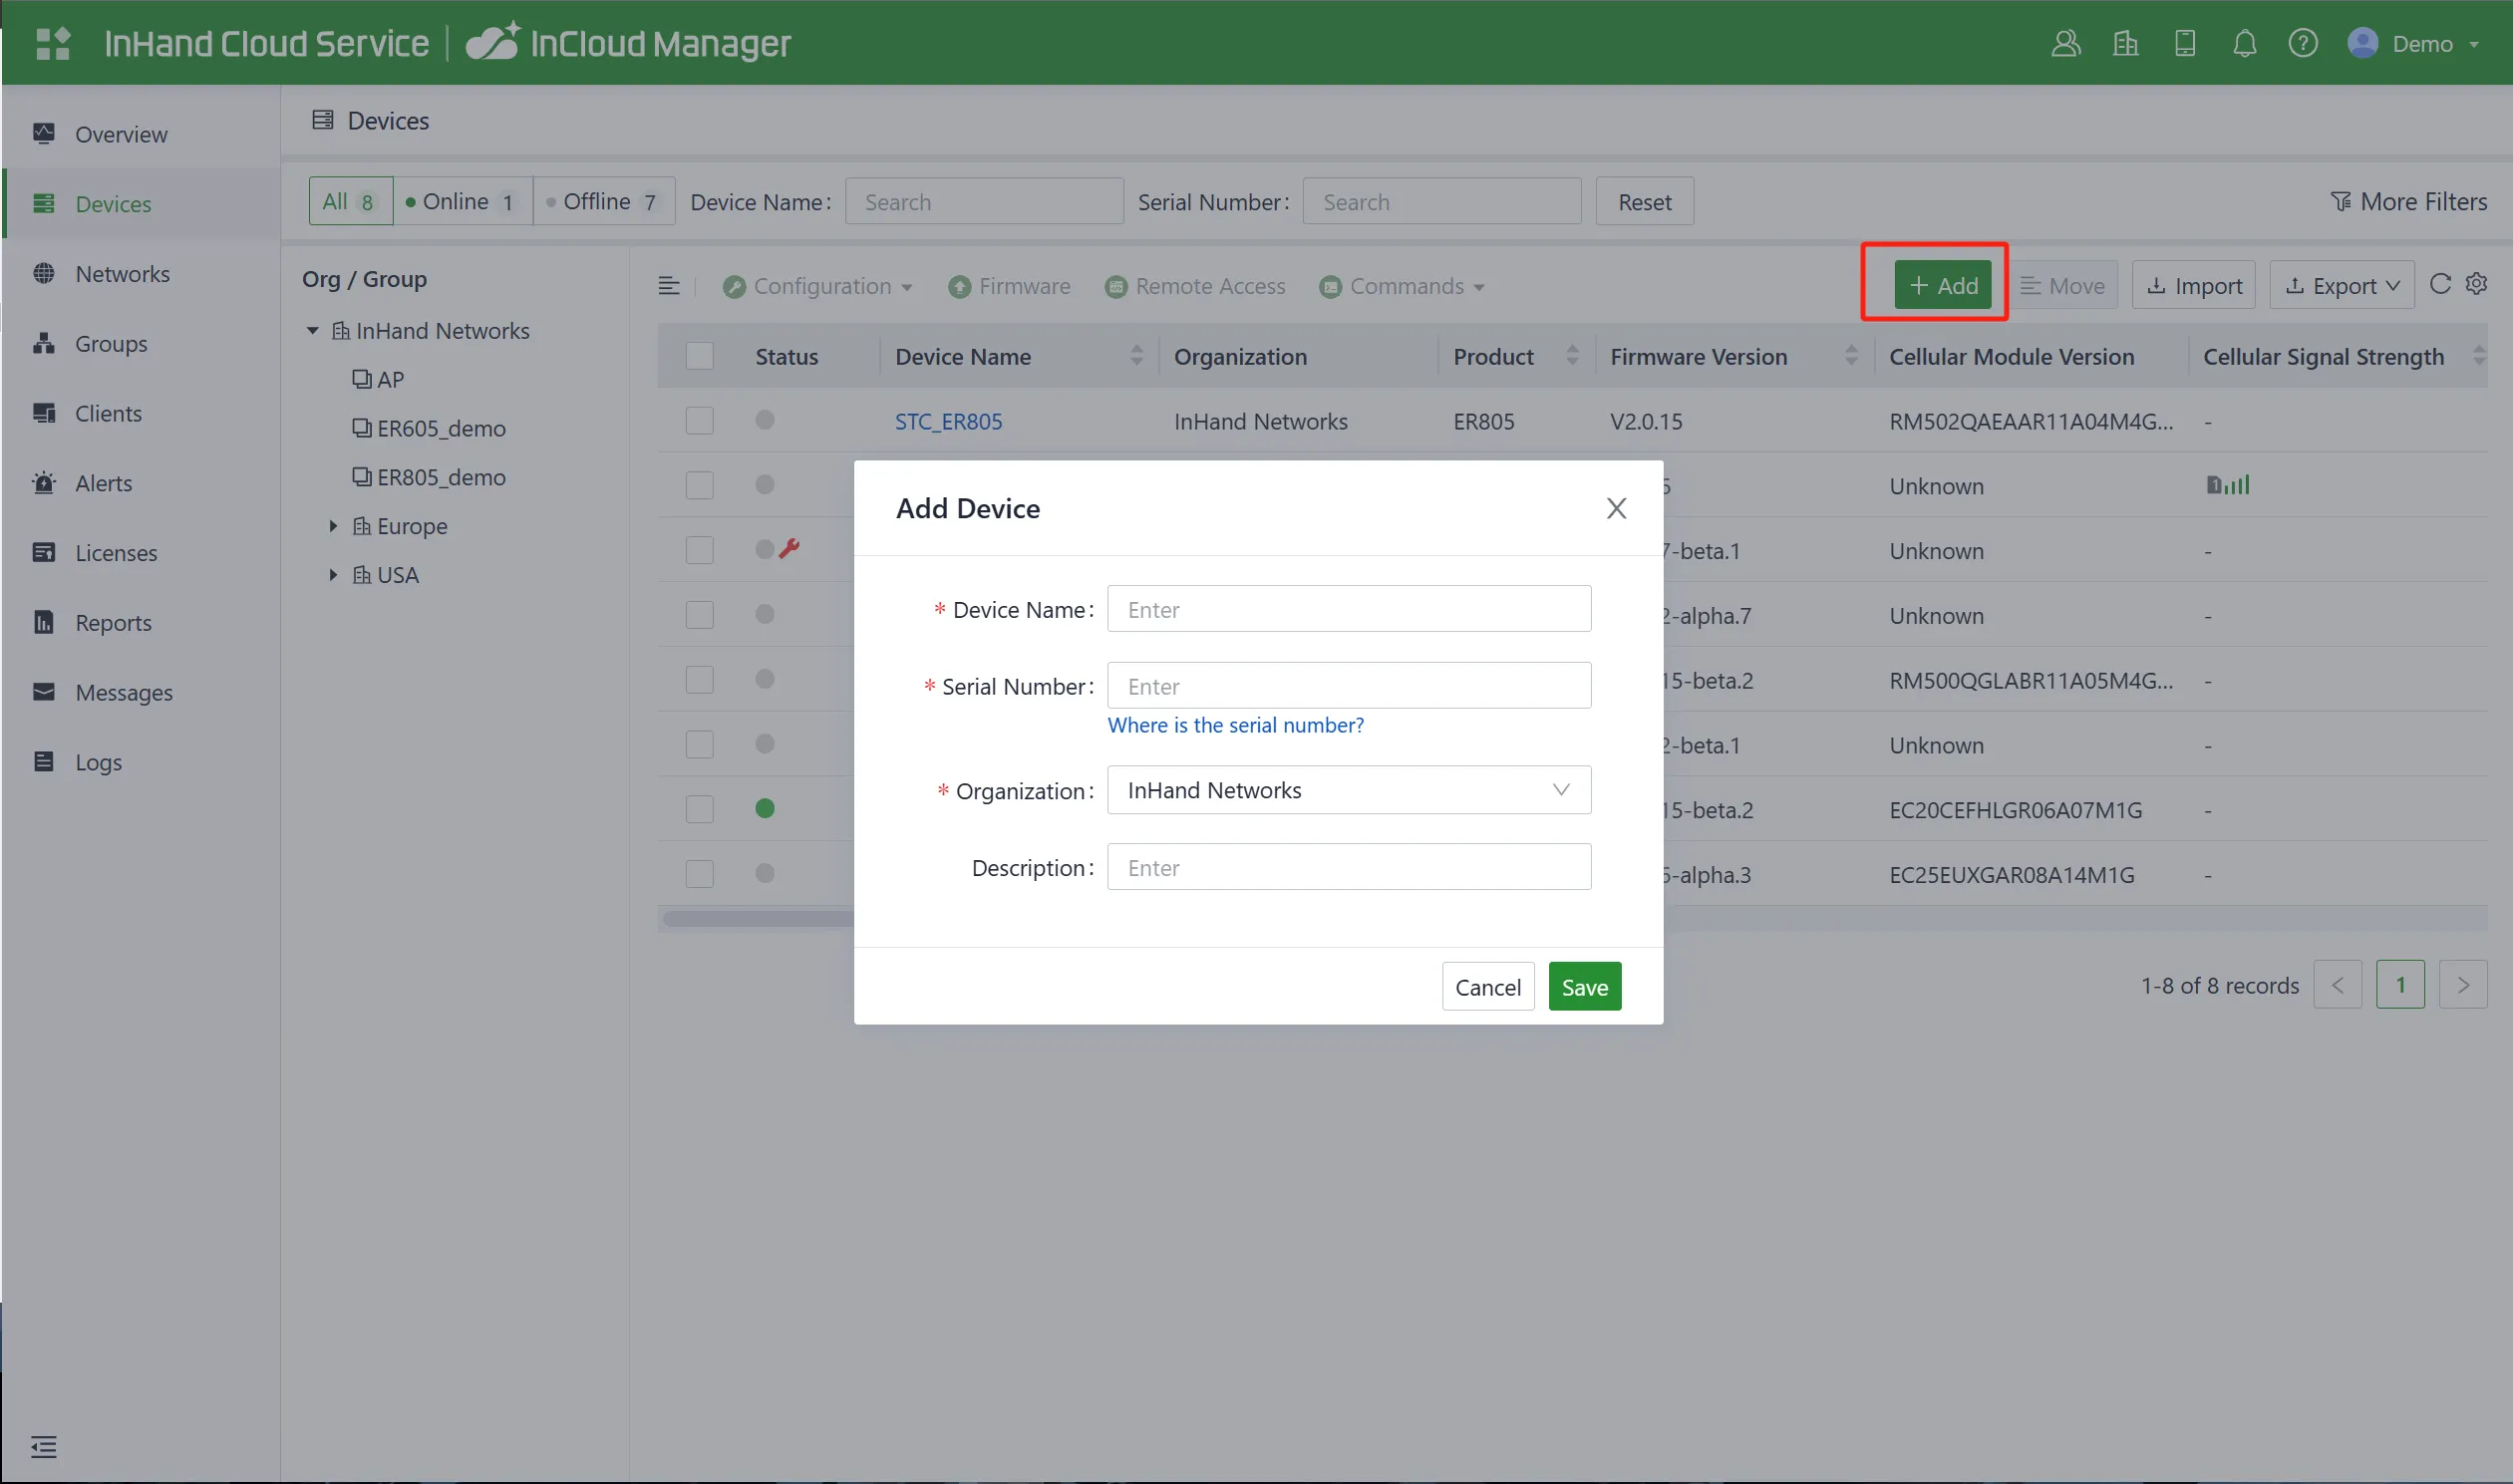Open the Organization dropdown in dialog
The width and height of the screenshot is (2513, 1484).
tap(1348, 790)
